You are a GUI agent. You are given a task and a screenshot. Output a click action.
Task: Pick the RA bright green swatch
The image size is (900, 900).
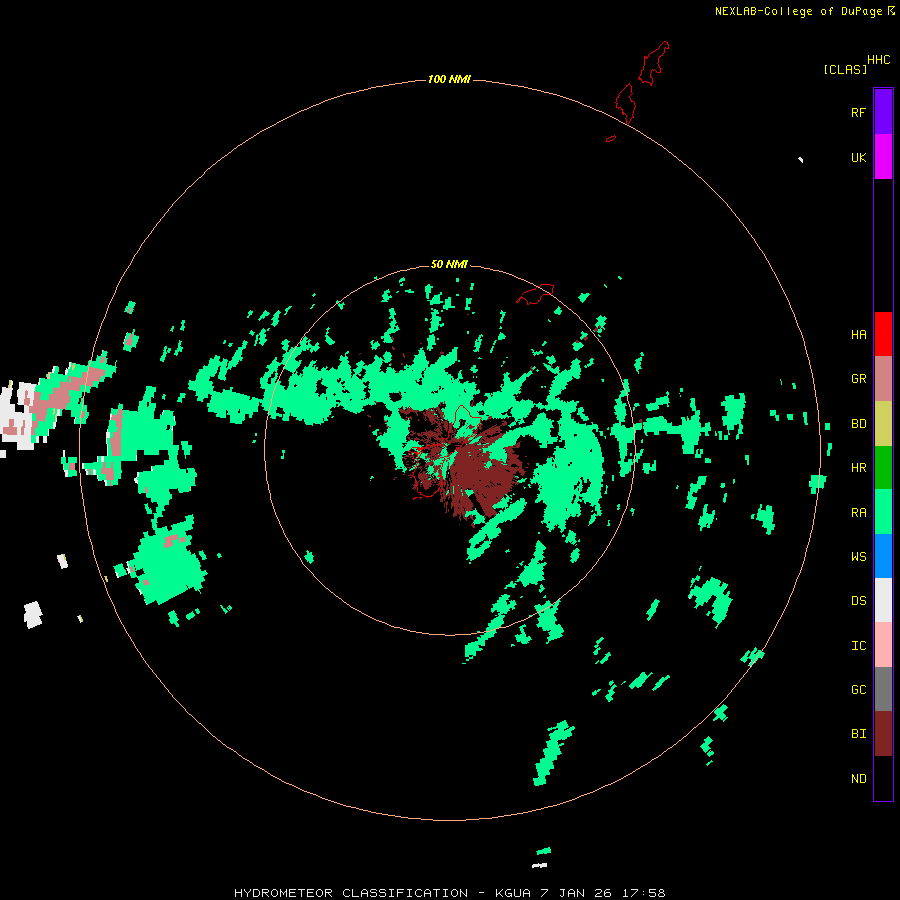[883, 512]
